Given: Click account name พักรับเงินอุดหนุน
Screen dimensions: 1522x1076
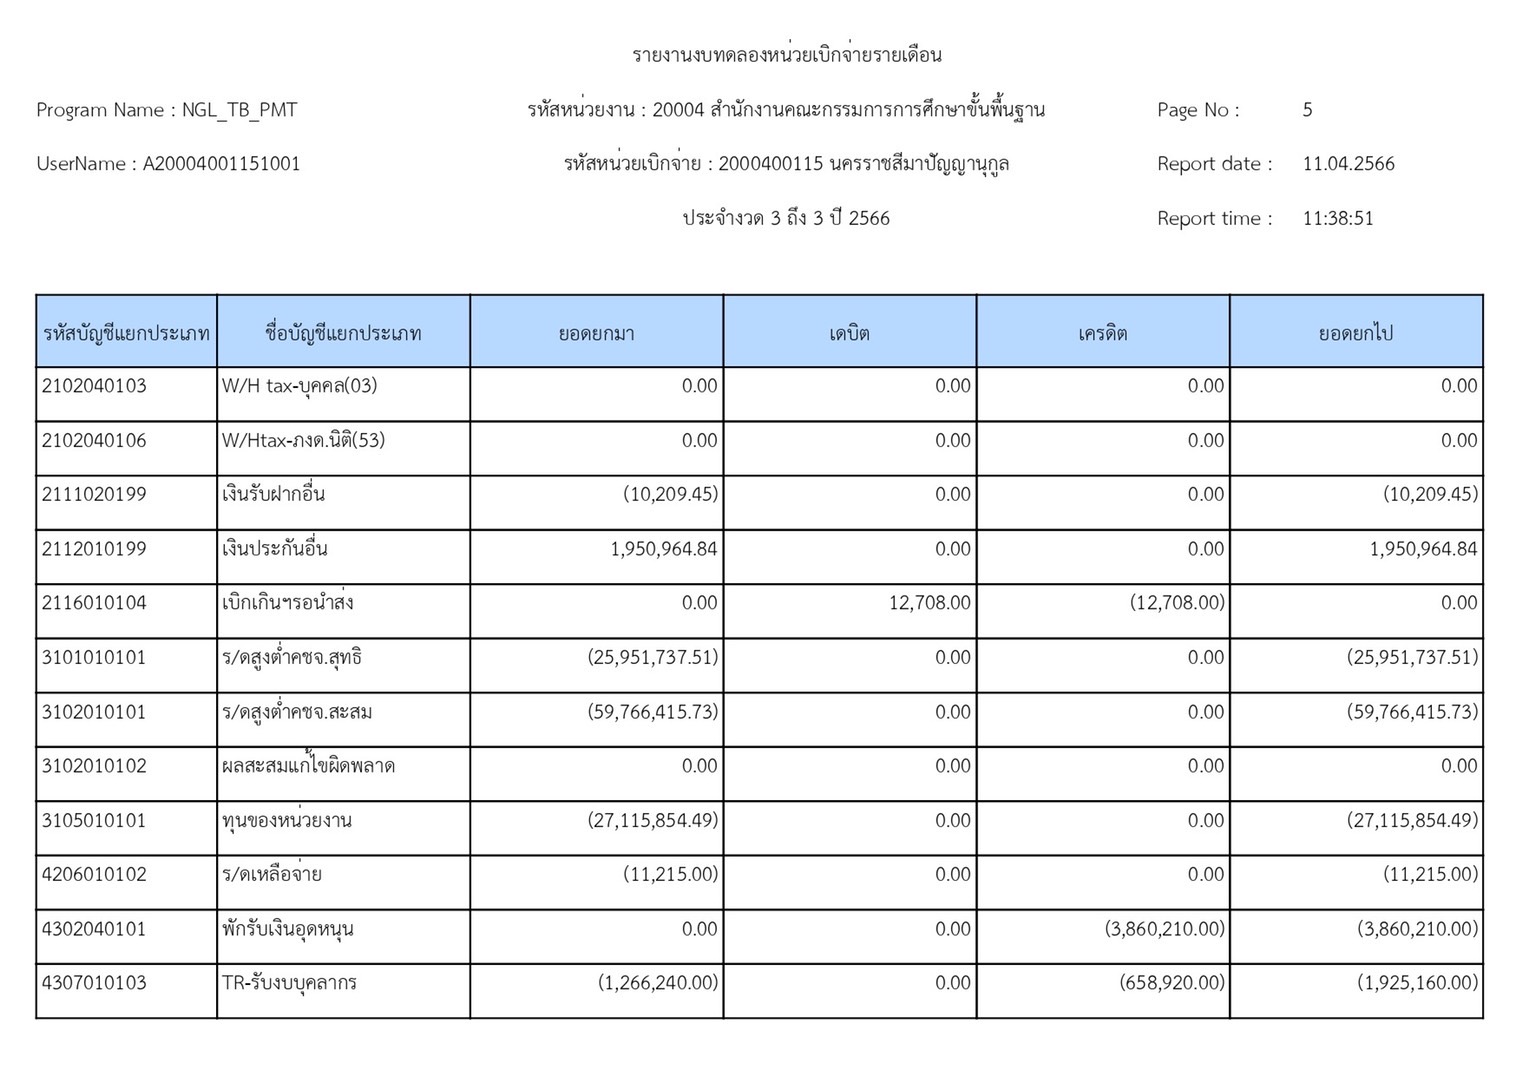Looking at the screenshot, I should pos(288,929).
